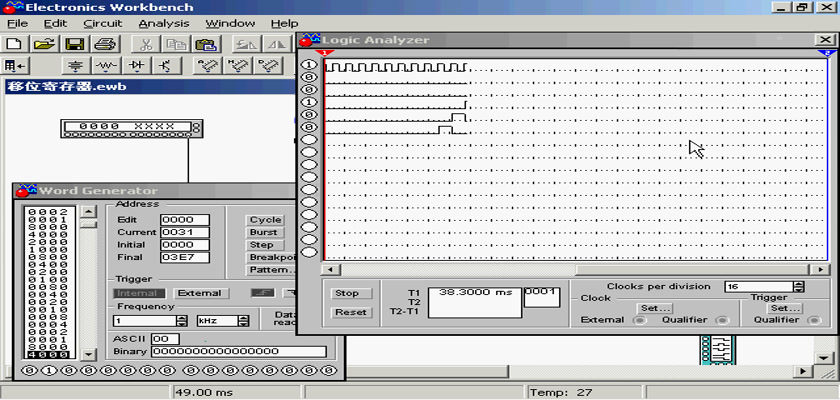Open the Diodes parts bin icon
This screenshot has width=840, height=400.
(x=136, y=66)
